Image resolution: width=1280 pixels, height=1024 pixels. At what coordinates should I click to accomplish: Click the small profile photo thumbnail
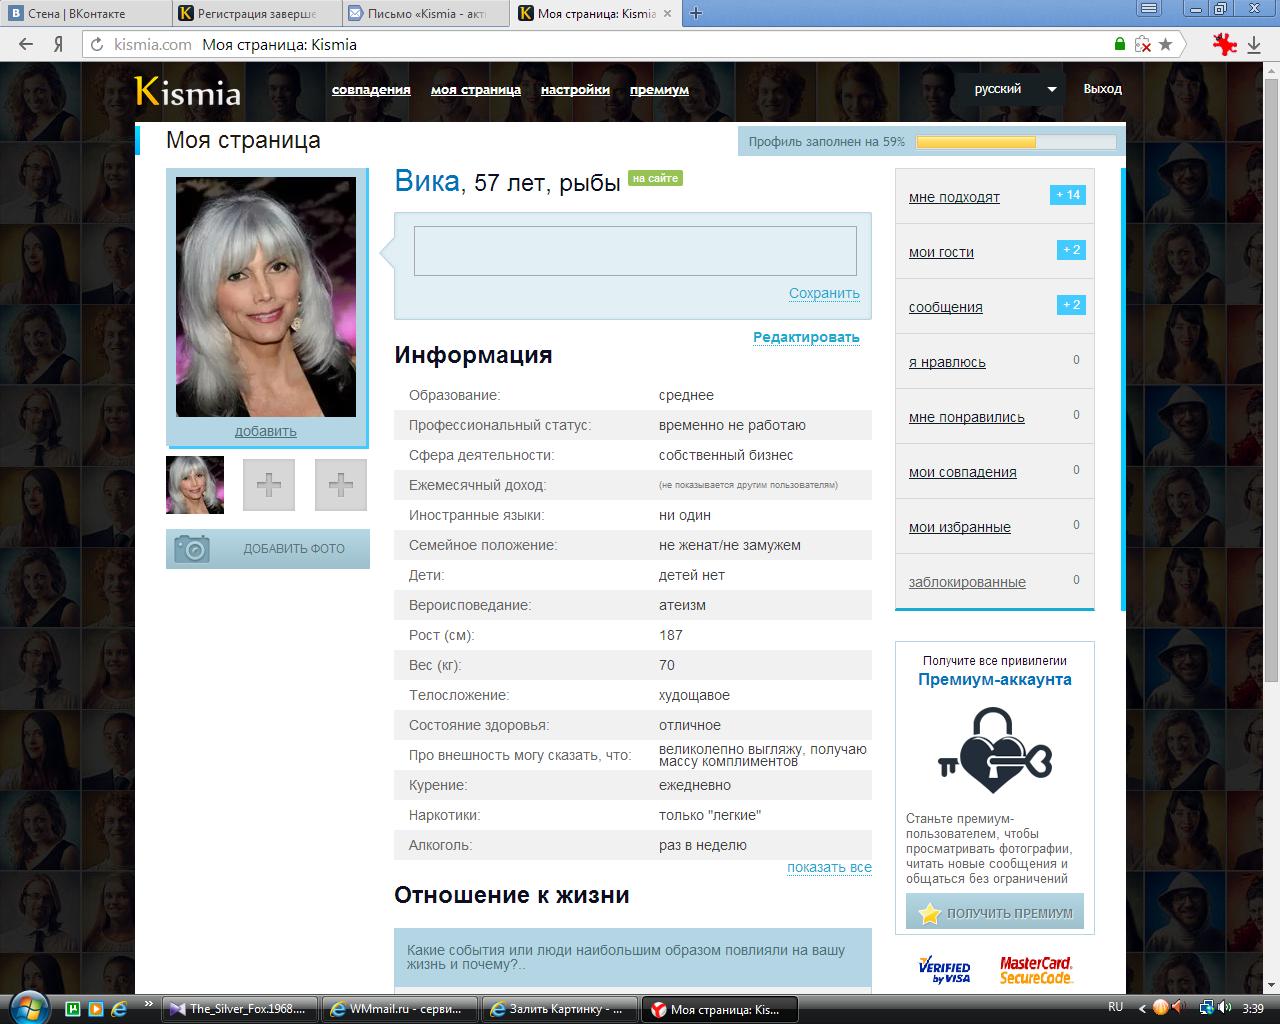[x=195, y=485]
